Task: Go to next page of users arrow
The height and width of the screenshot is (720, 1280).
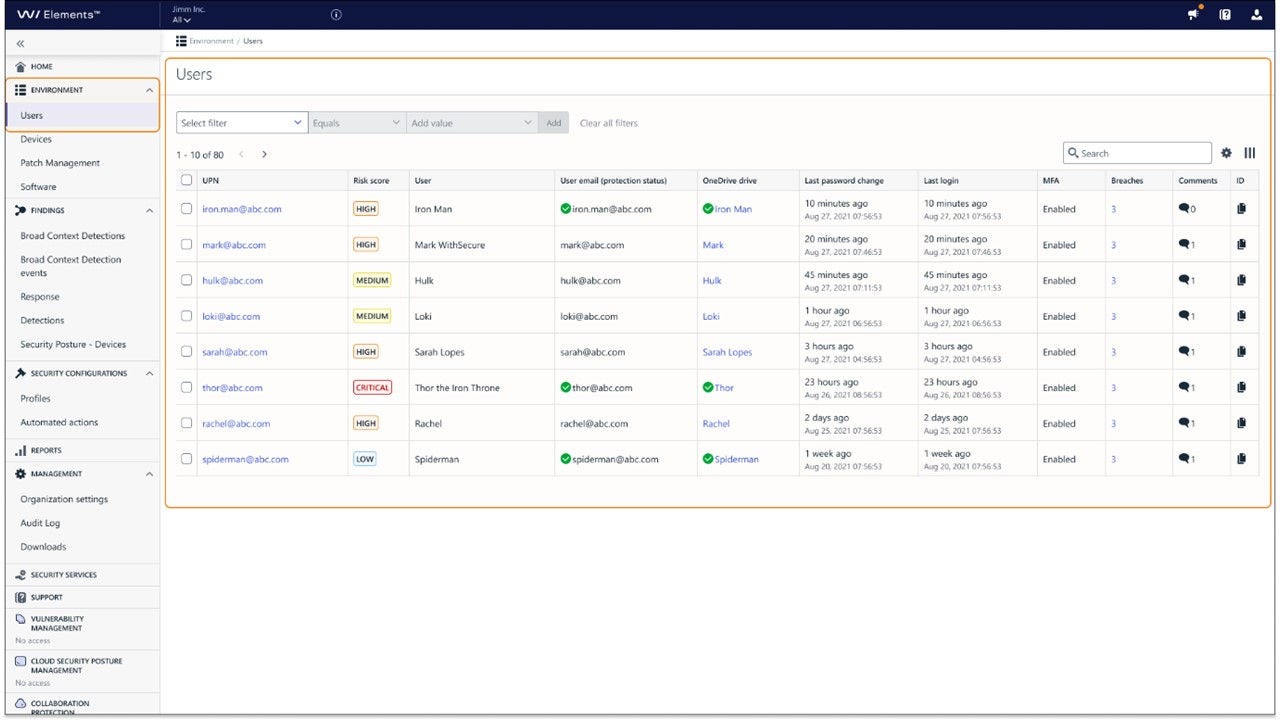Action: pyautogui.click(x=264, y=155)
